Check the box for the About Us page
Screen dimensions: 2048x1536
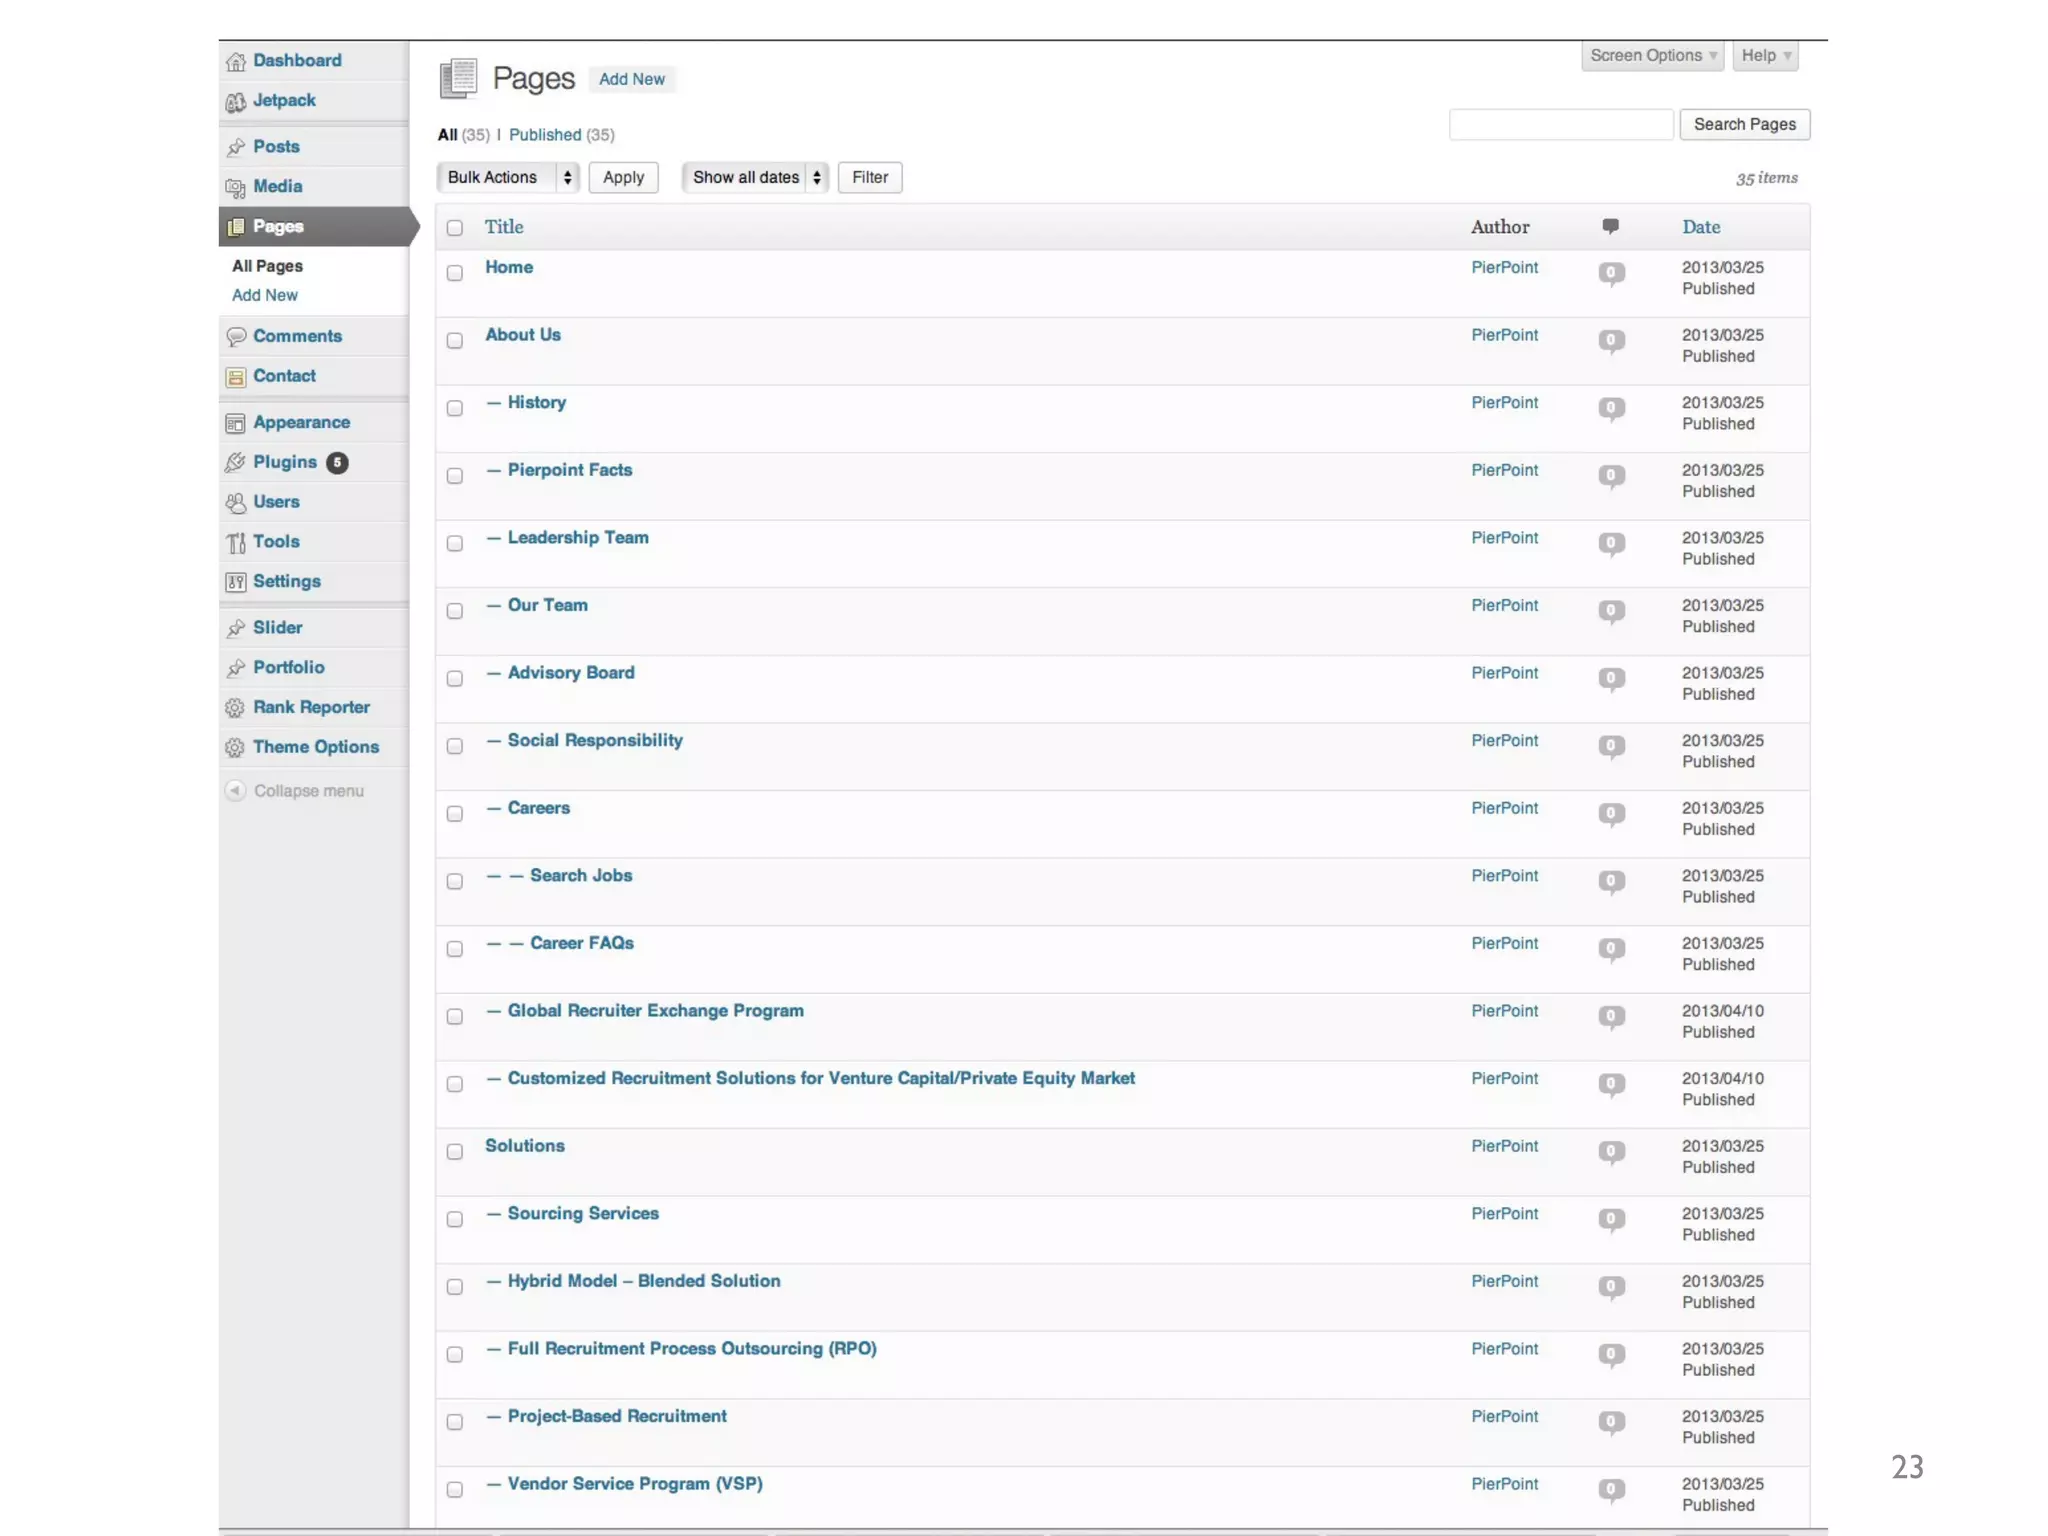[455, 341]
